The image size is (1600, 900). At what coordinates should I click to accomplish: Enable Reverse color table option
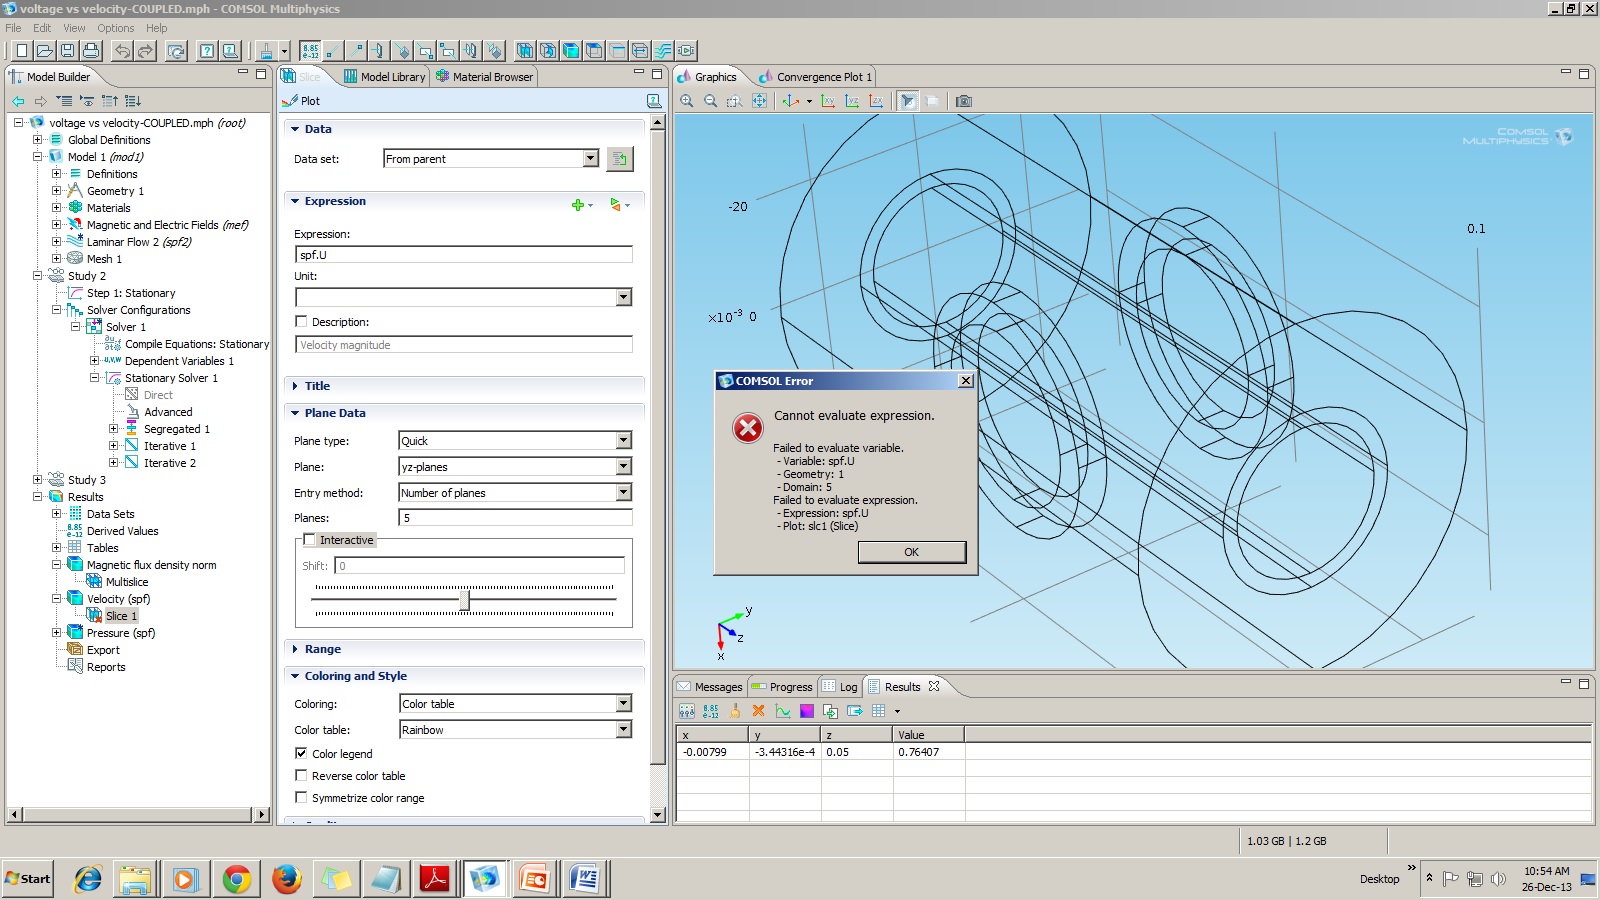click(301, 776)
